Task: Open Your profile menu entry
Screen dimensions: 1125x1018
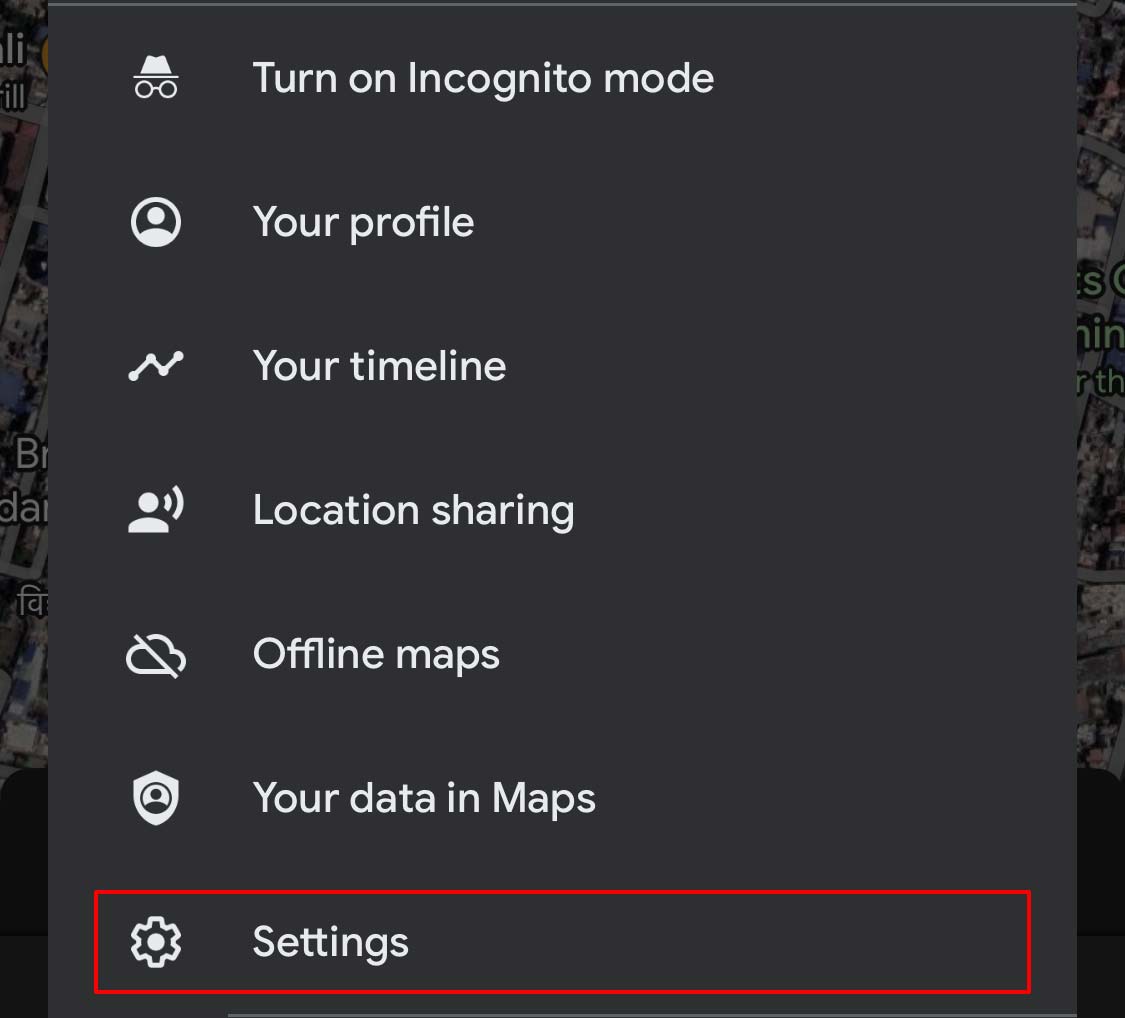Action: coord(562,222)
